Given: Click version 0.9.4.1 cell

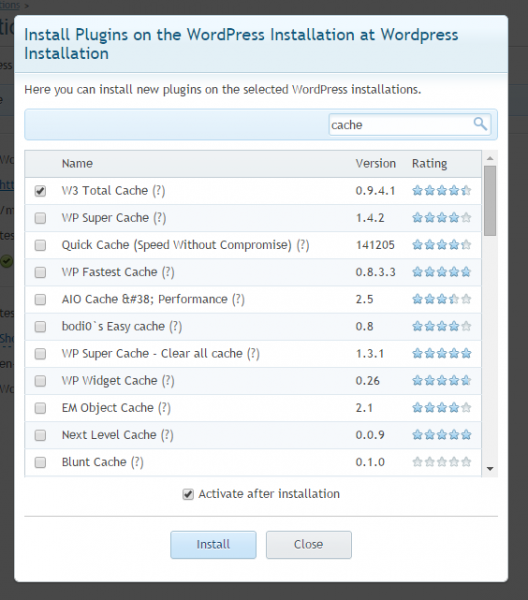Looking at the screenshot, I should tap(375, 191).
